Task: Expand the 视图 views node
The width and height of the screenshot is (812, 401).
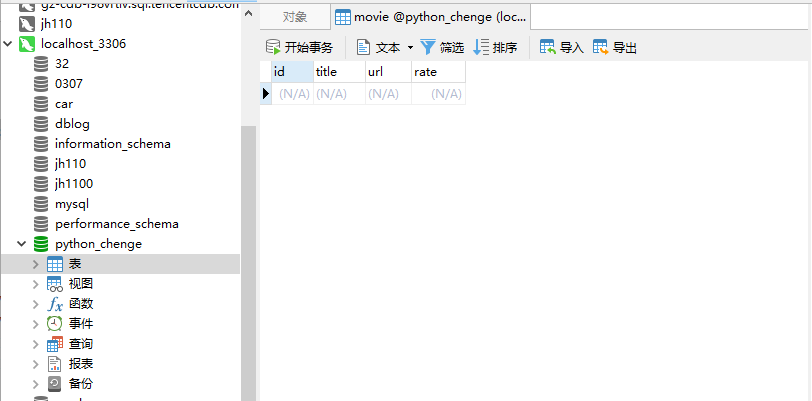Action: [35, 284]
